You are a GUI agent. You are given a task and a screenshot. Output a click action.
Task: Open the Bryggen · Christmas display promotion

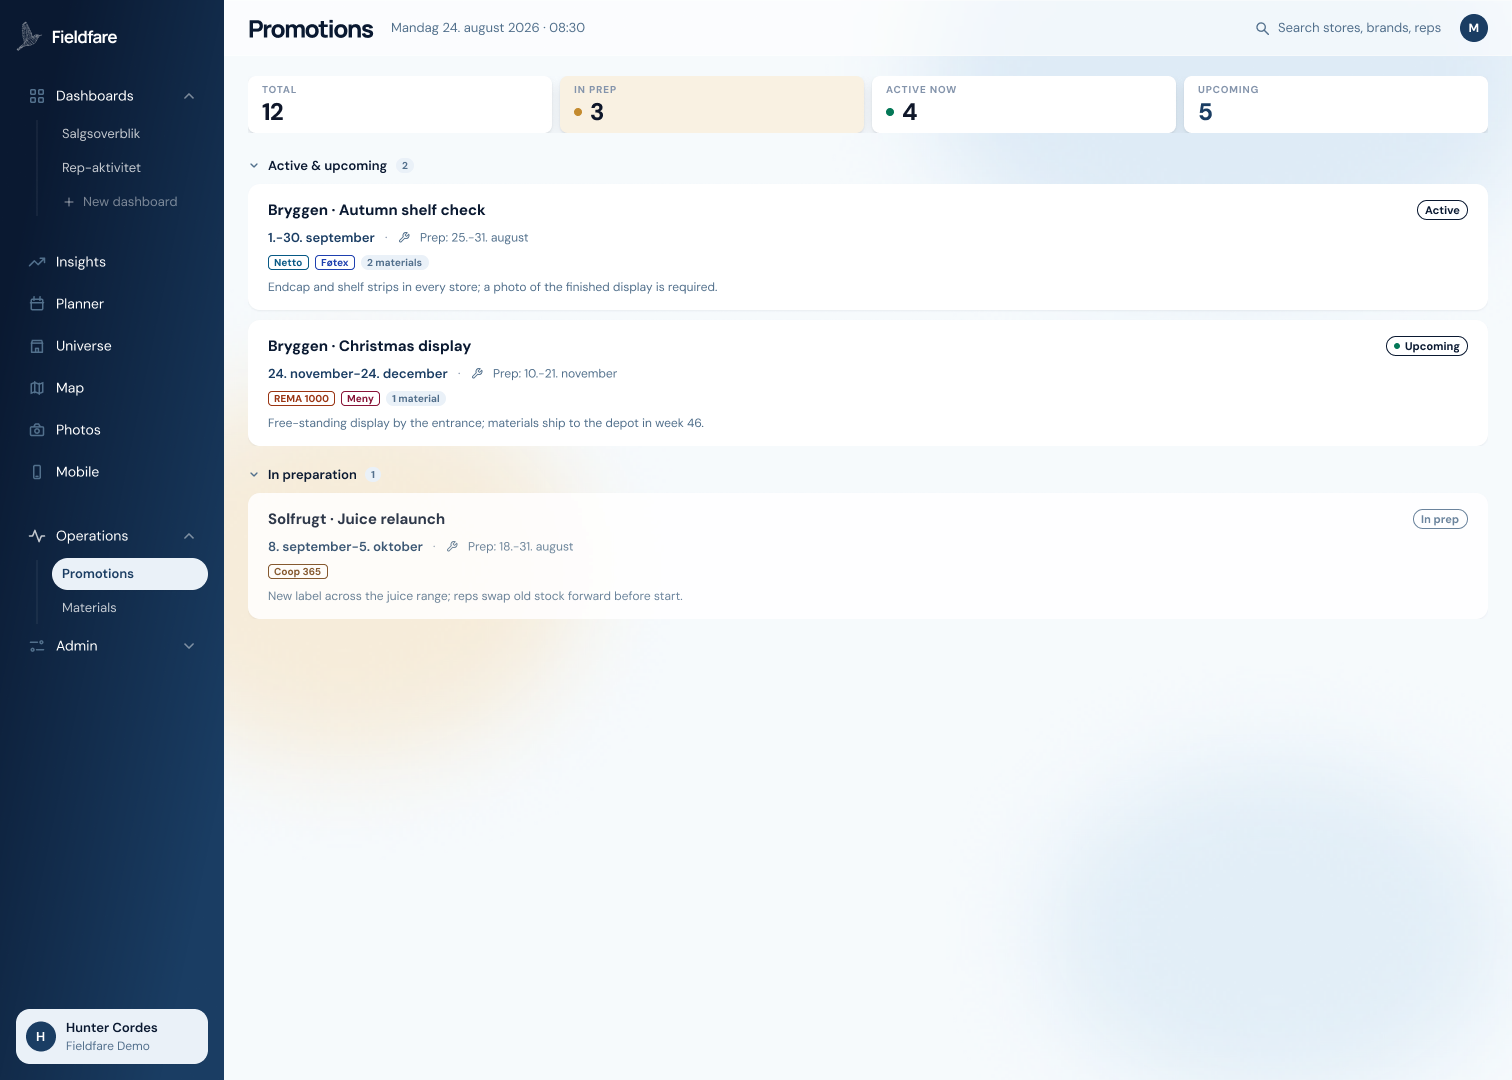[868, 383]
